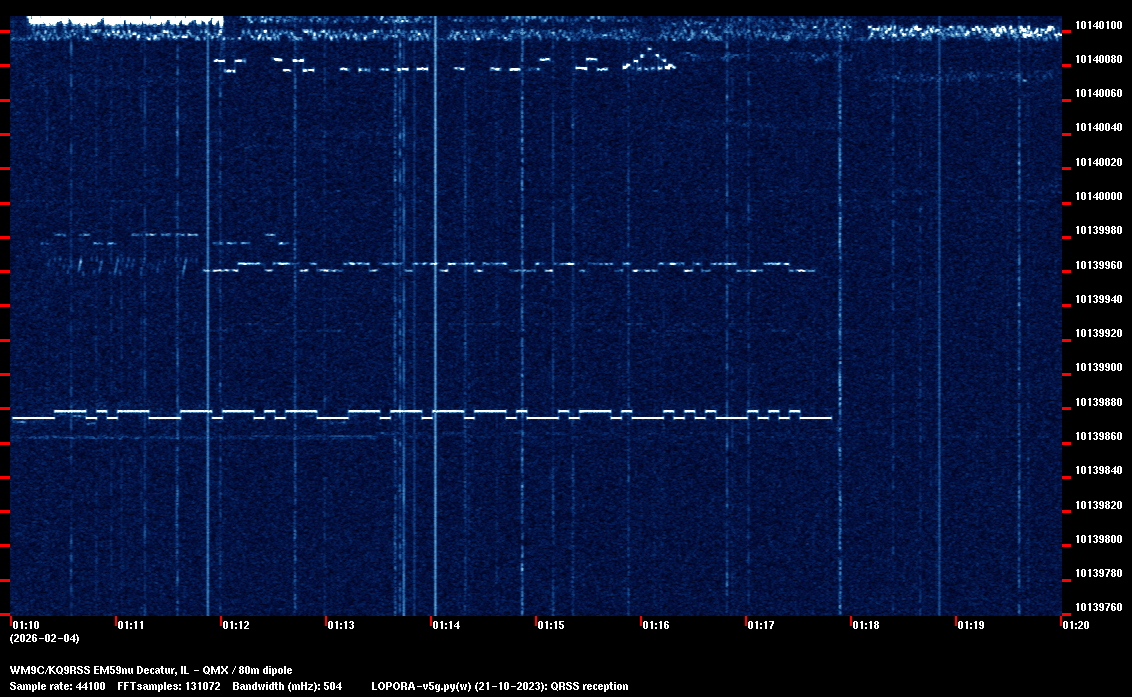Click the signal trace near 10139960
Viewport: 1132px width, 697px height.
(x=500, y=269)
